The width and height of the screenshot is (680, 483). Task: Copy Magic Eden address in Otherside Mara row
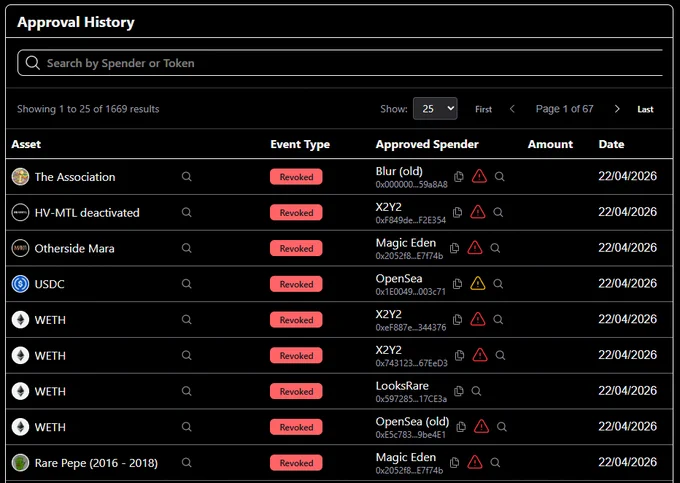click(454, 248)
